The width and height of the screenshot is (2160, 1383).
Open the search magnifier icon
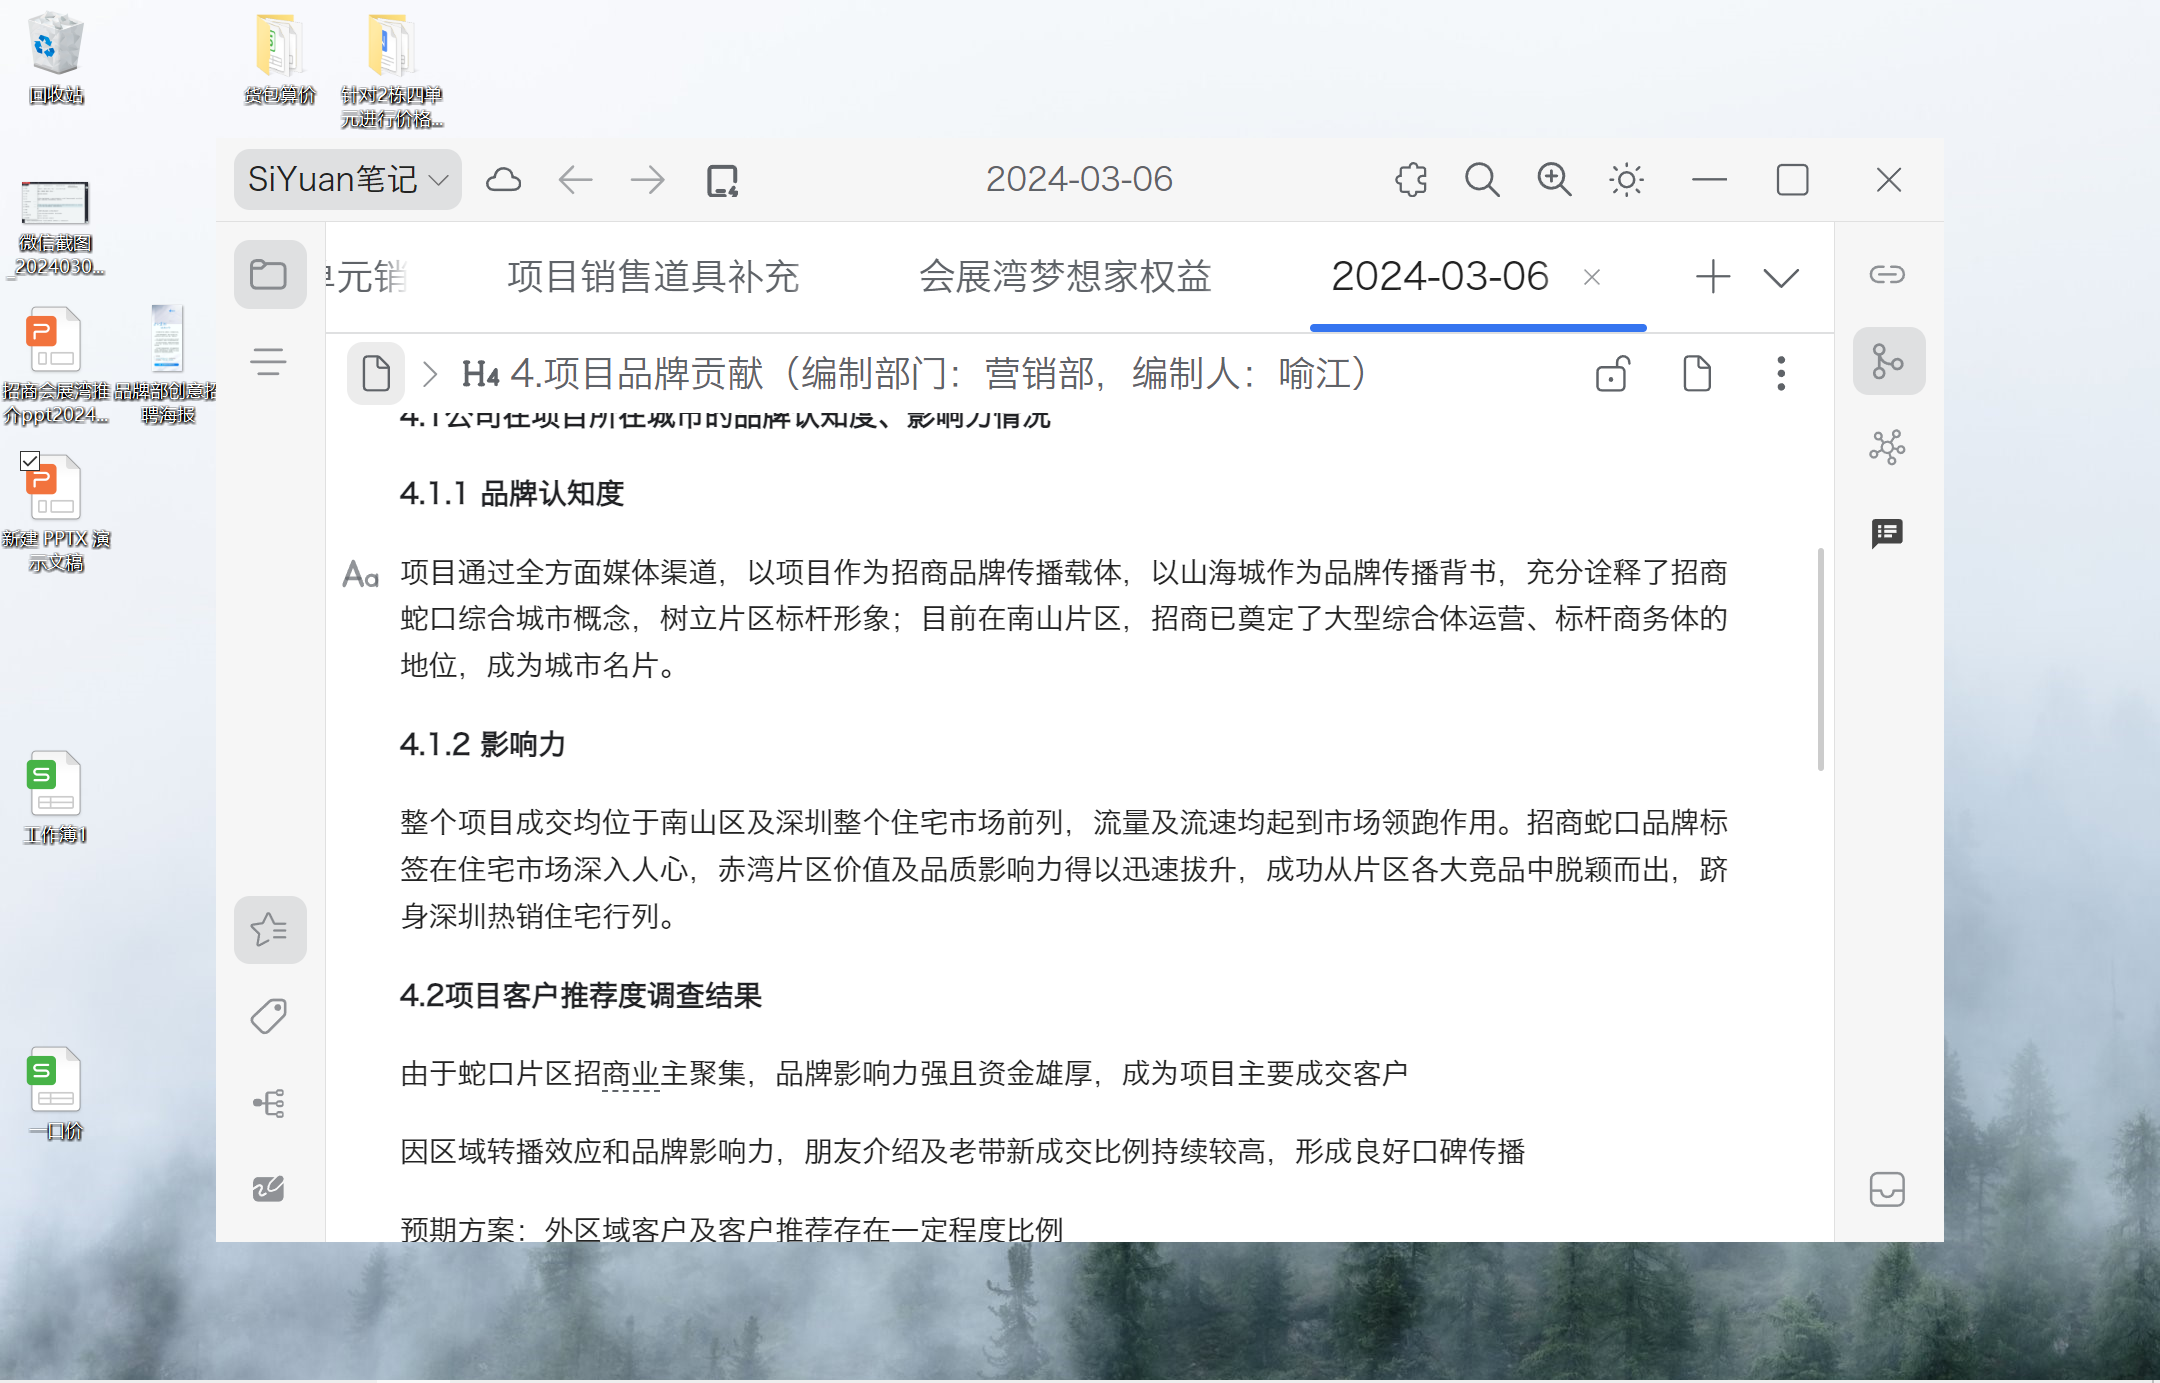(1481, 180)
